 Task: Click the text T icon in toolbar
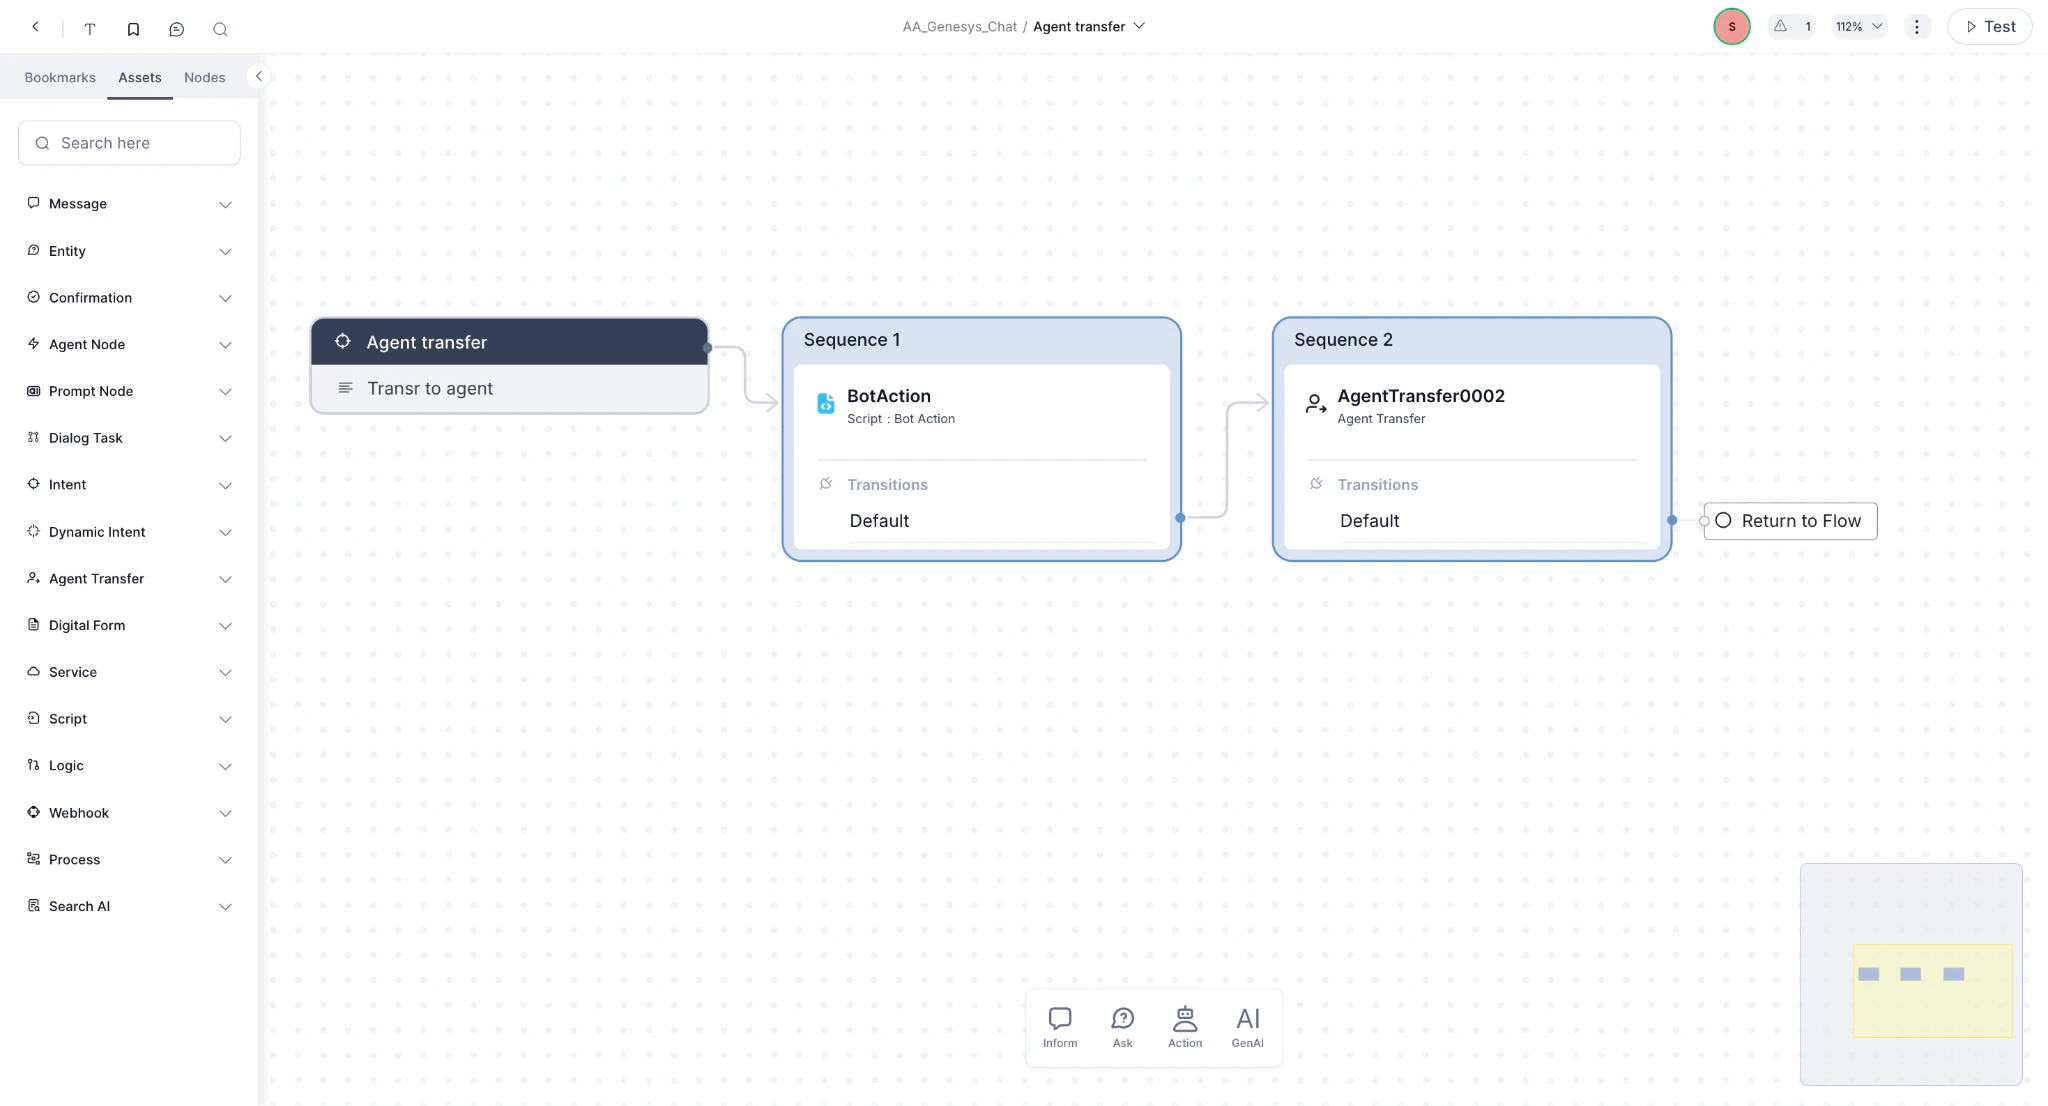(x=90, y=29)
